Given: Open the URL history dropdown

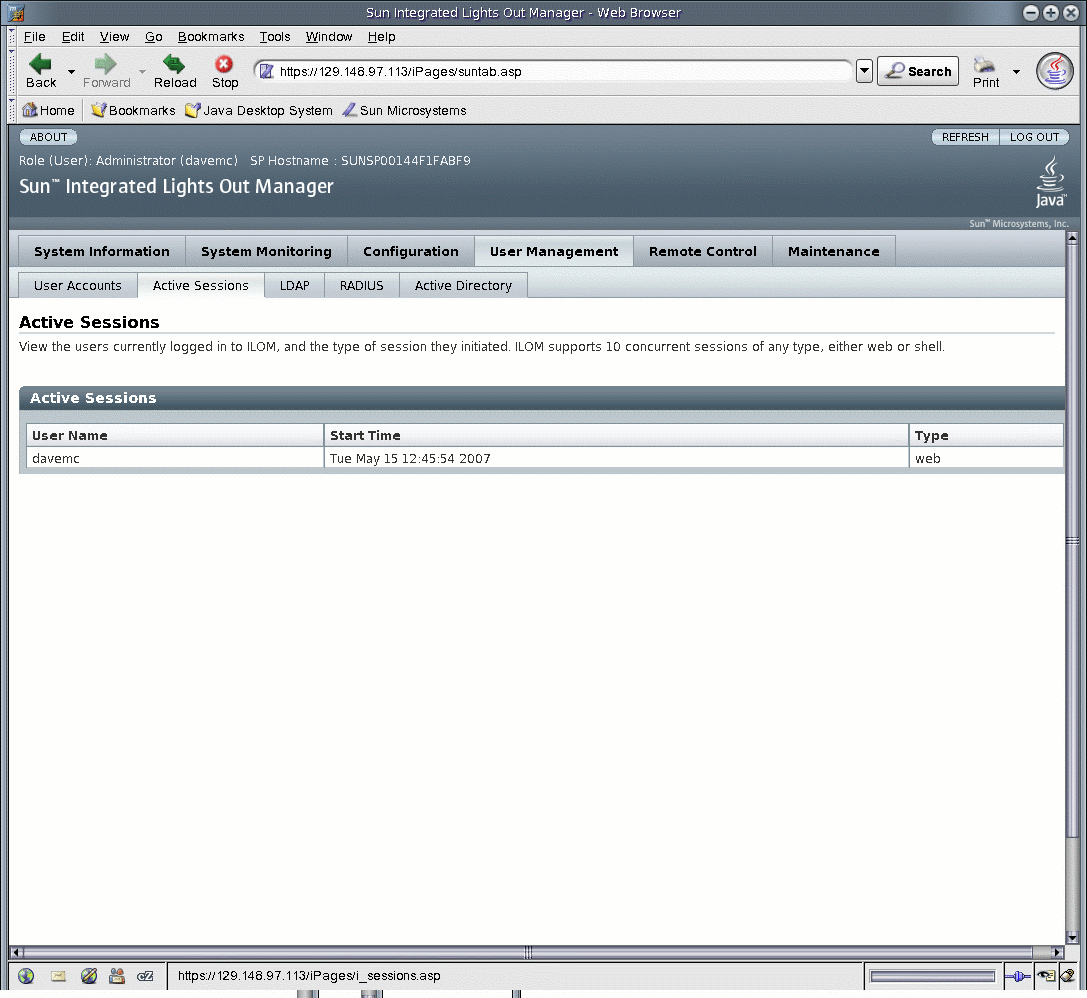Looking at the screenshot, I should 864,71.
